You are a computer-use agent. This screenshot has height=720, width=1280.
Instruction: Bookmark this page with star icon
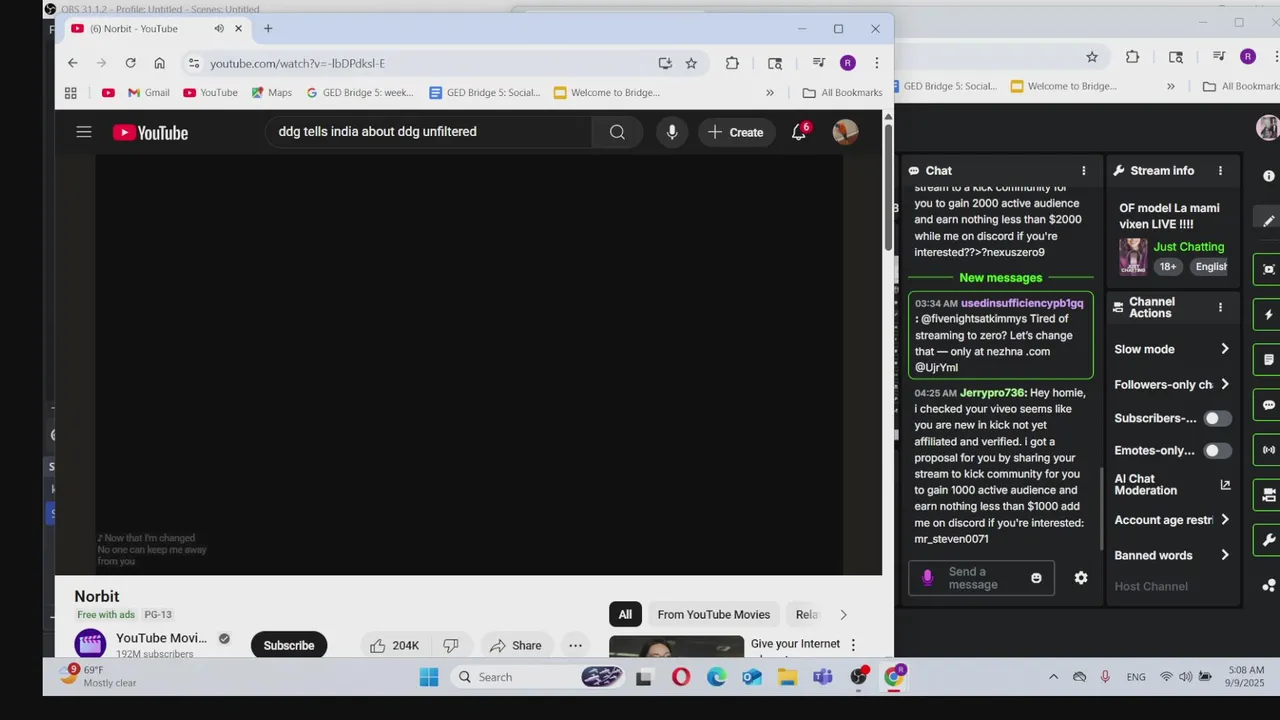(691, 63)
